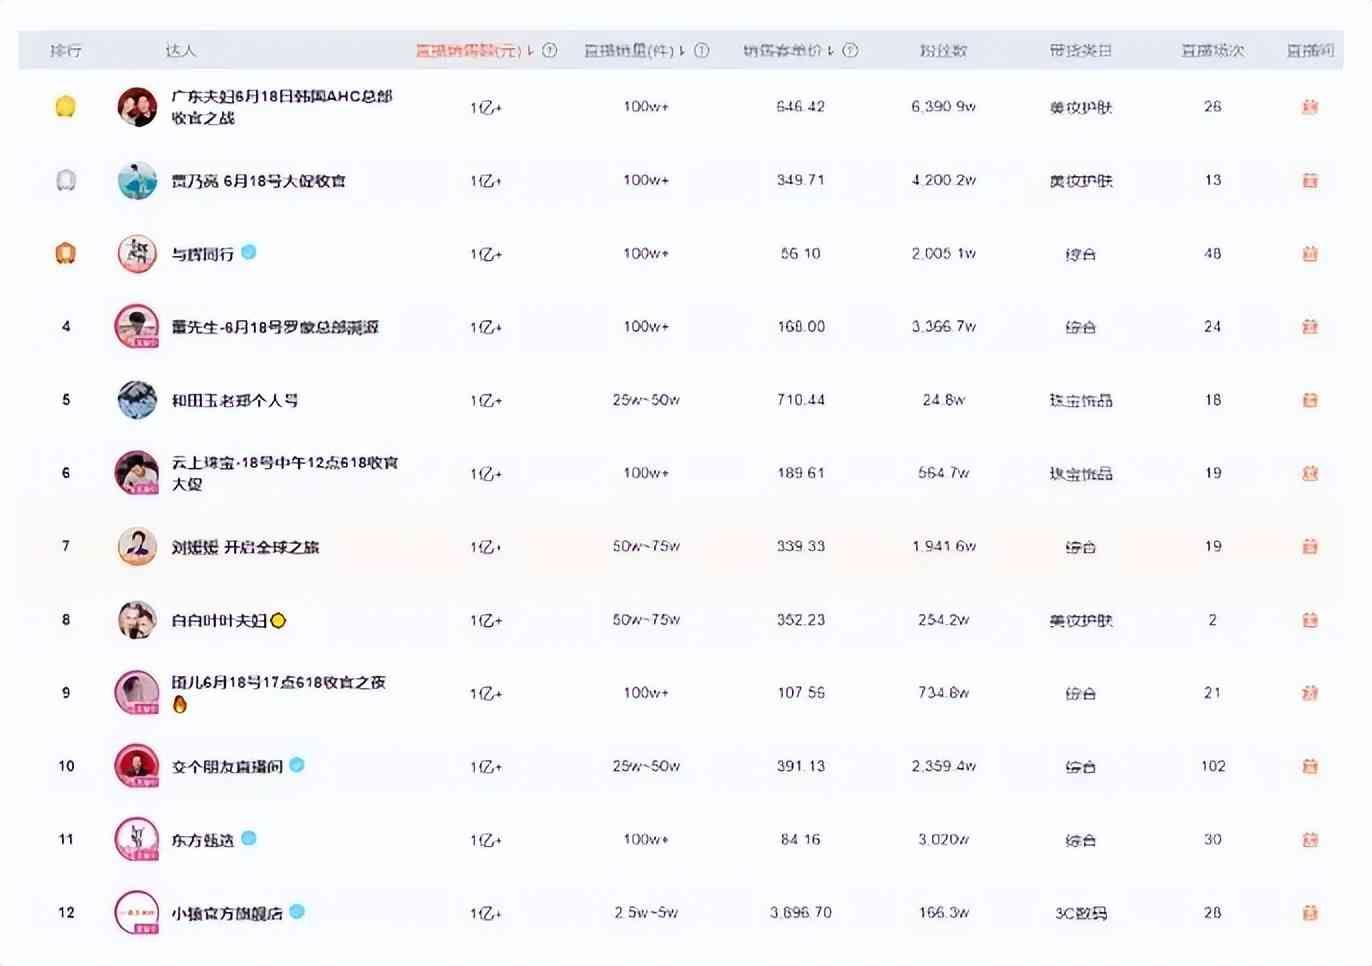The image size is (1372, 966).
Task: Open live room icon for 与辉同行 row
Action: 1309,254
